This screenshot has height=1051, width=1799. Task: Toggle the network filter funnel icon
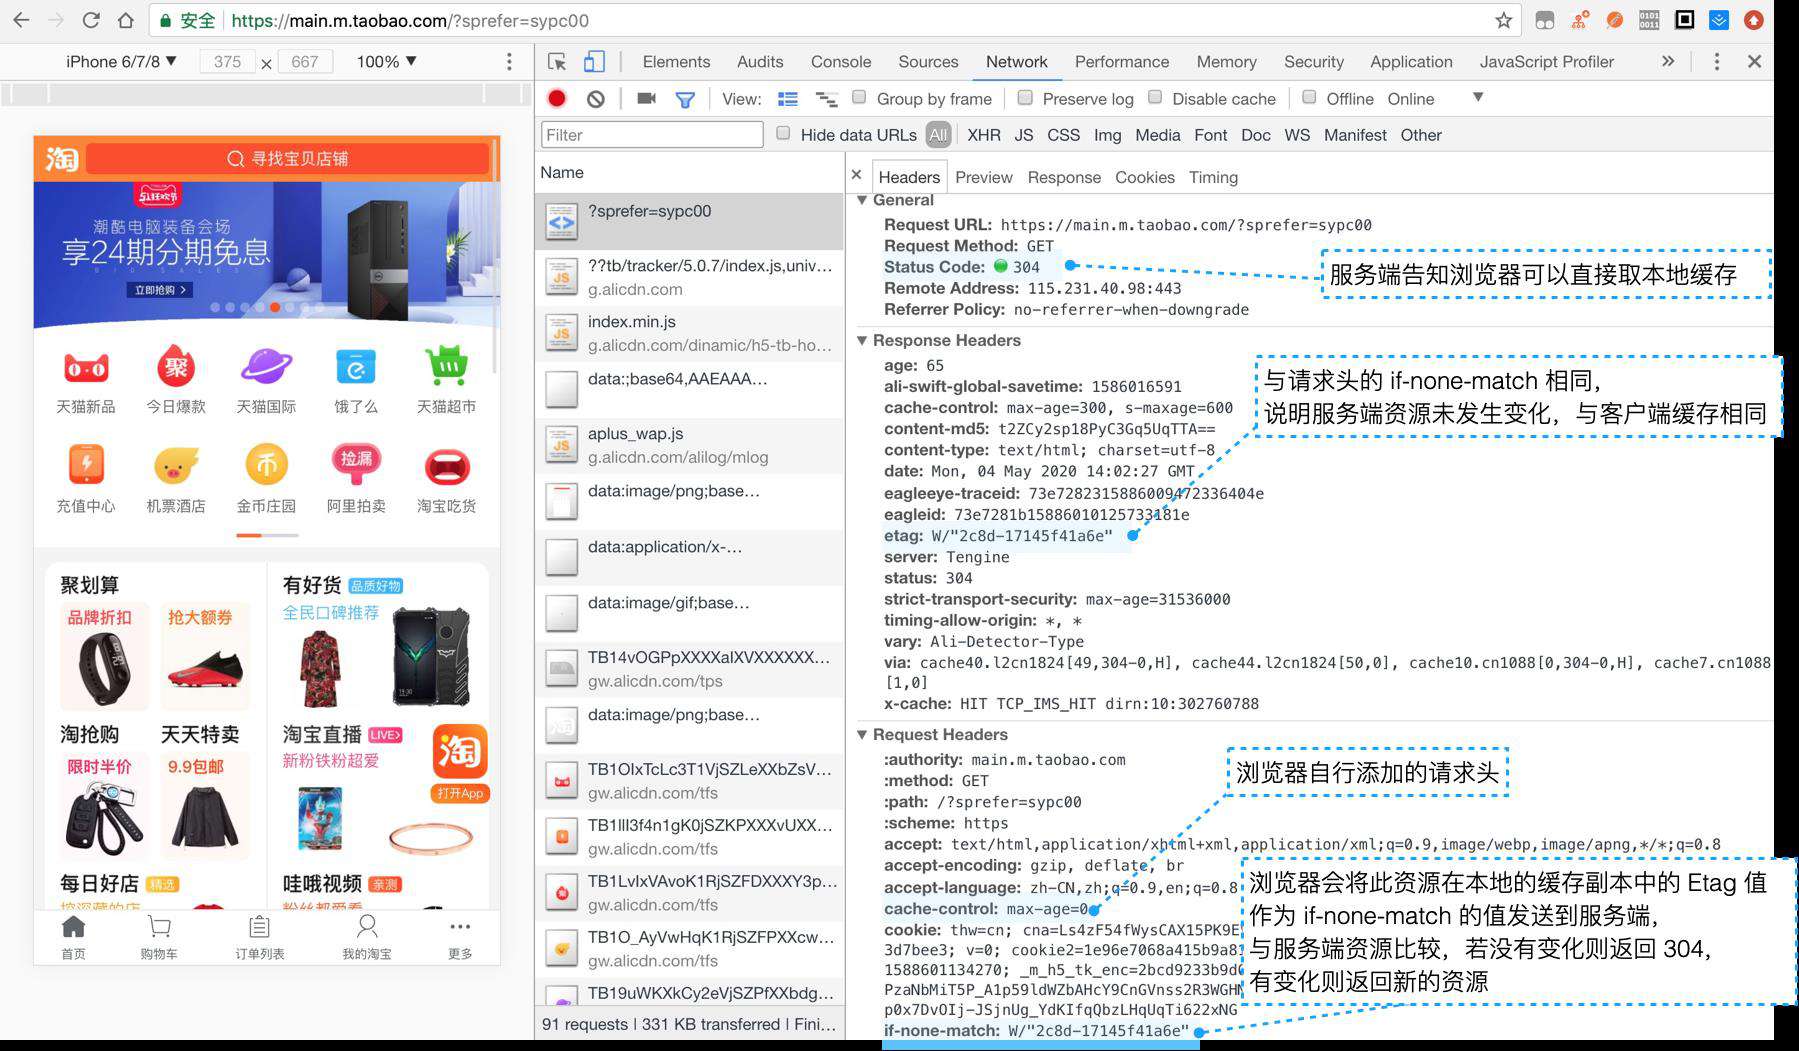pos(685,99)
